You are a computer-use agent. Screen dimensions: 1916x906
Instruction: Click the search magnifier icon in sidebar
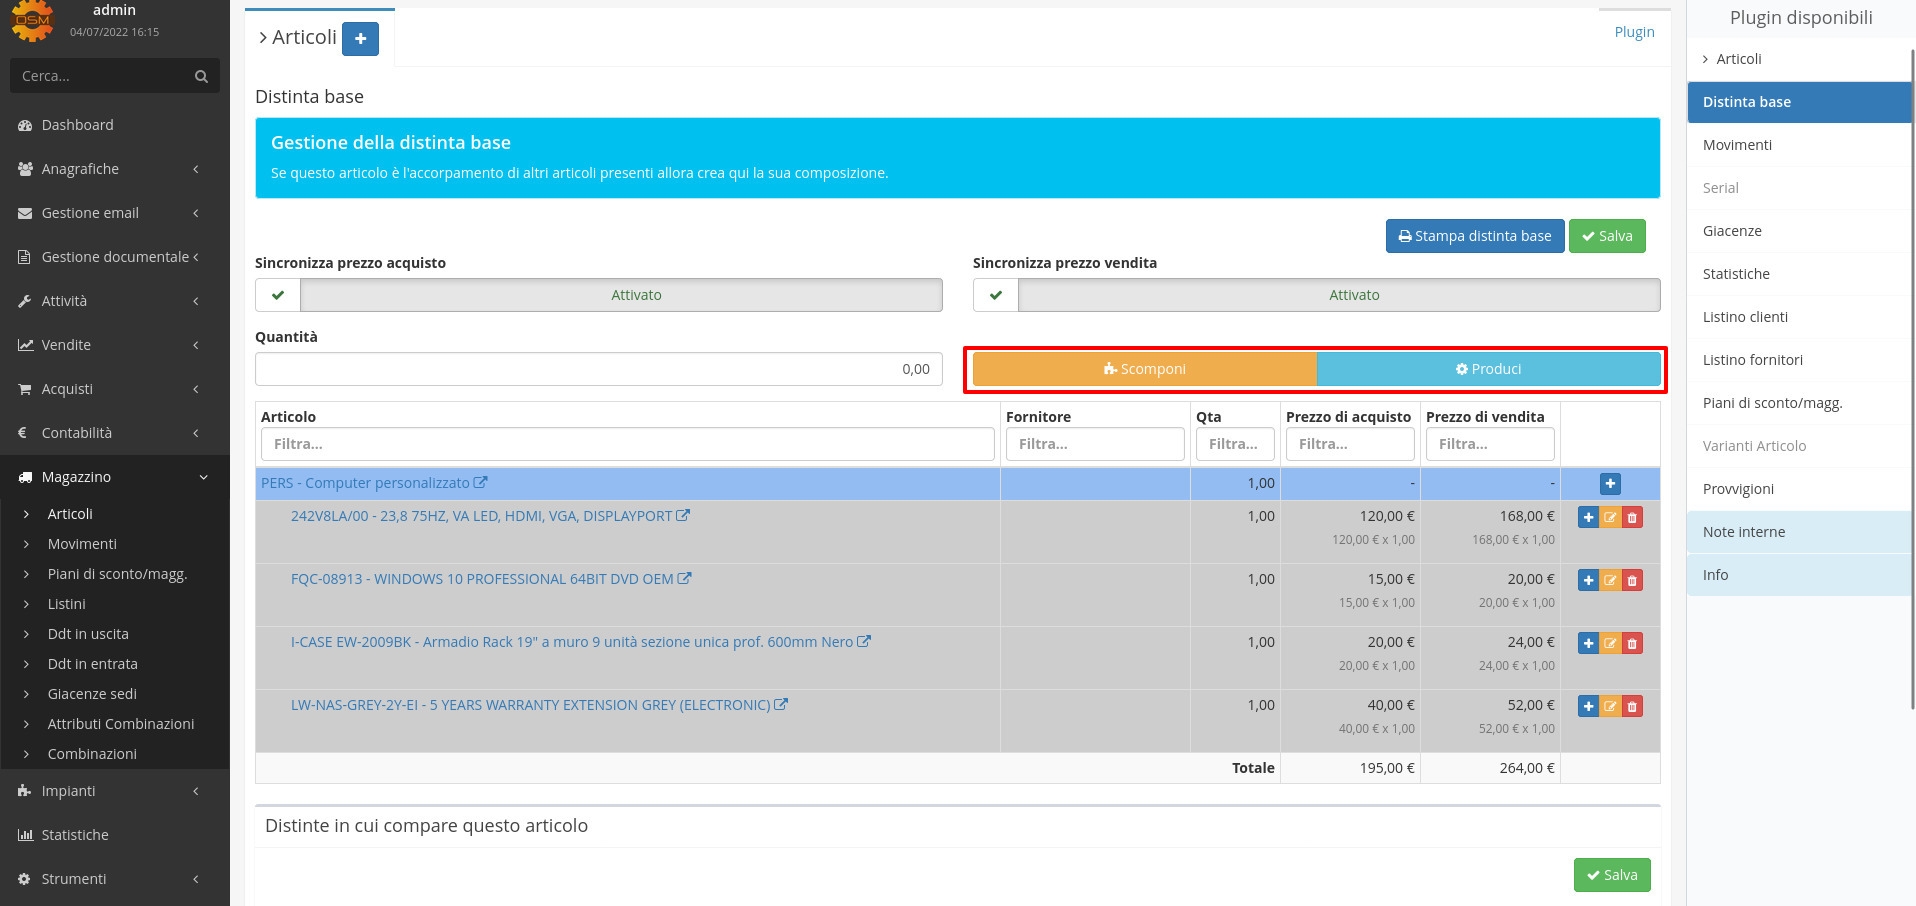click(x=201, y=76)
